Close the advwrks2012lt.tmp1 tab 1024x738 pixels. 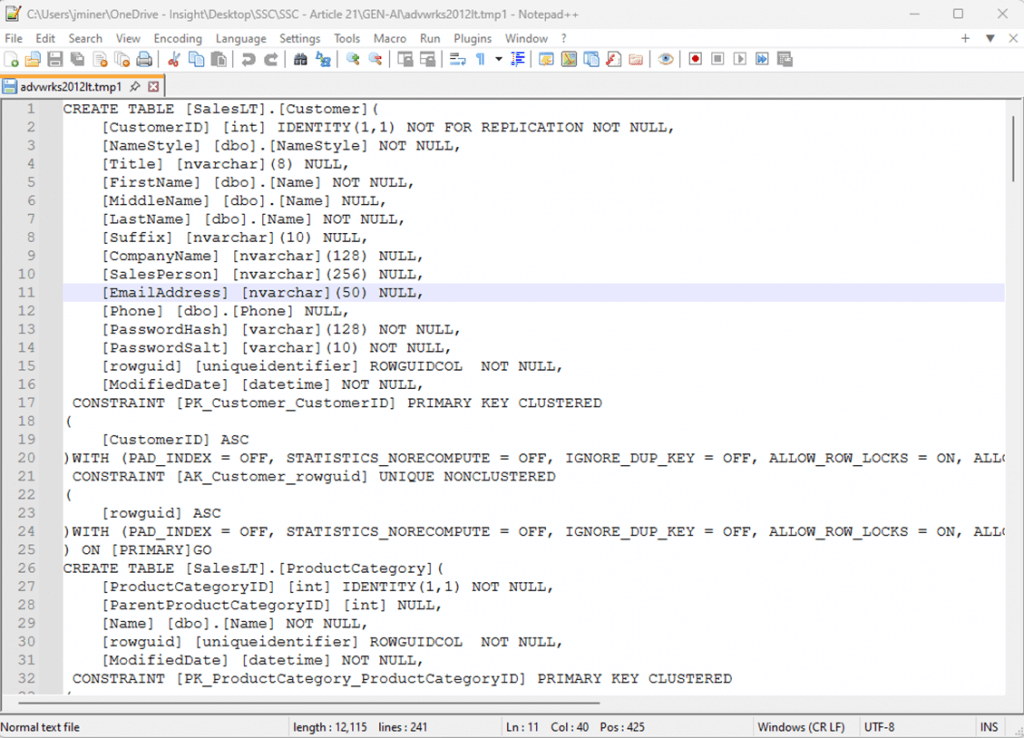[x=153, y=86]
